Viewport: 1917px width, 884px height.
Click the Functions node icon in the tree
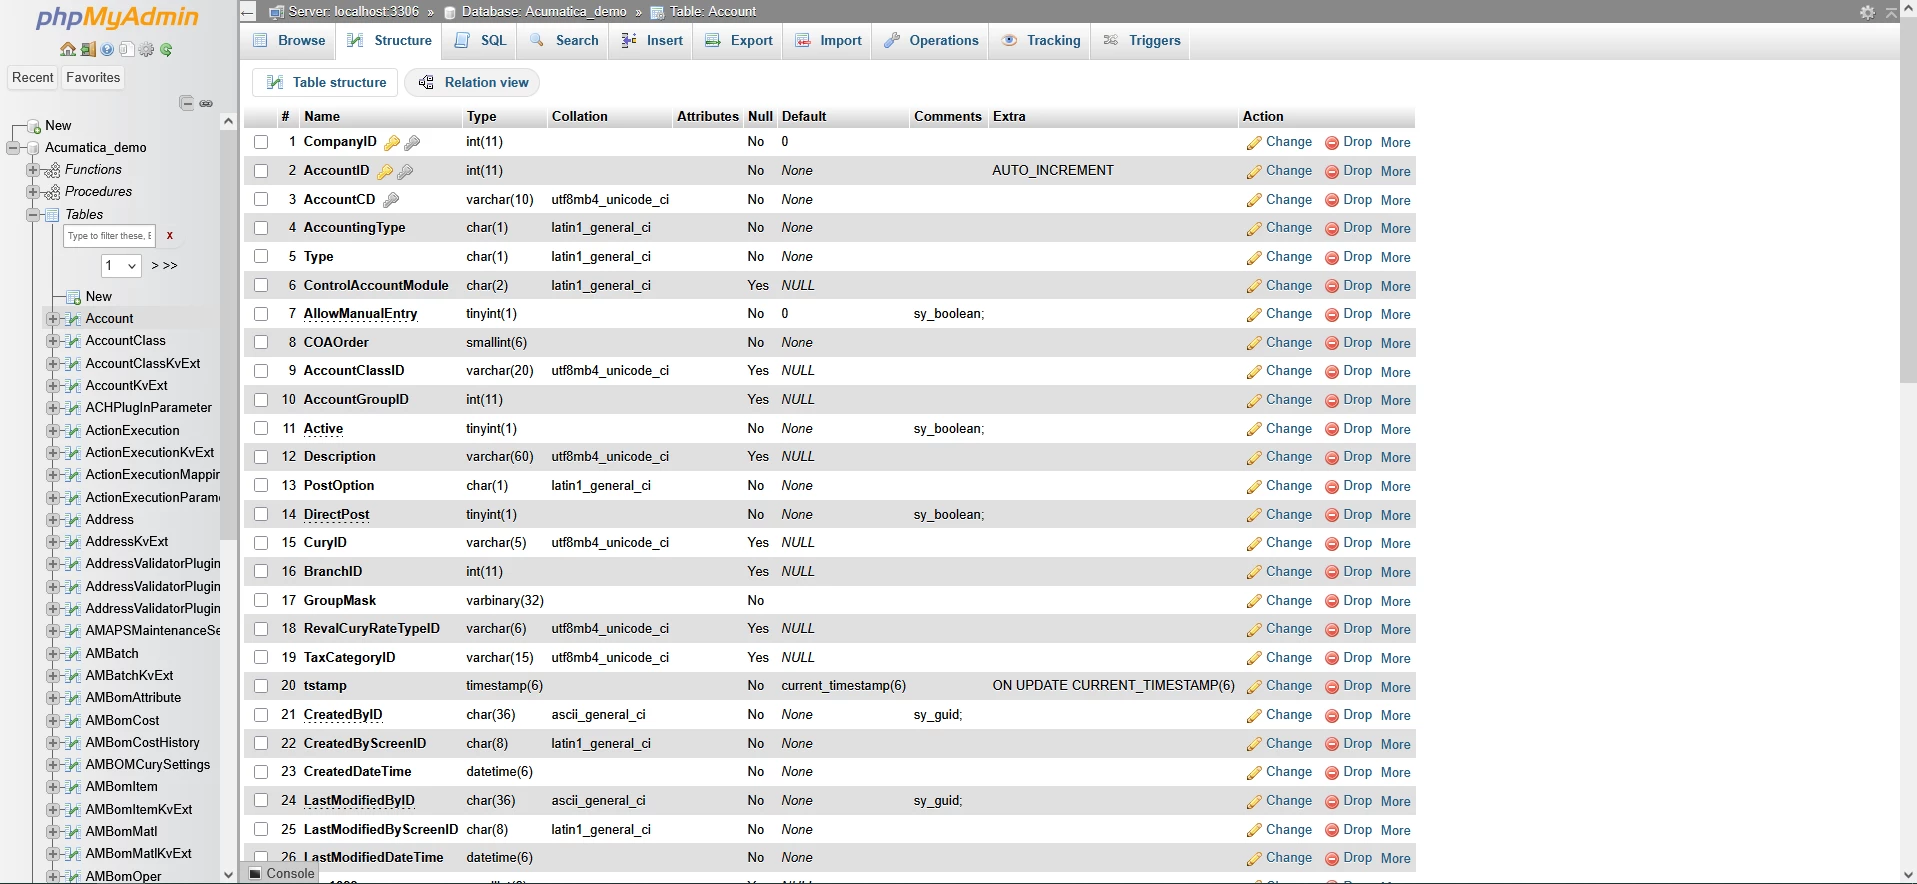point(52,170)
